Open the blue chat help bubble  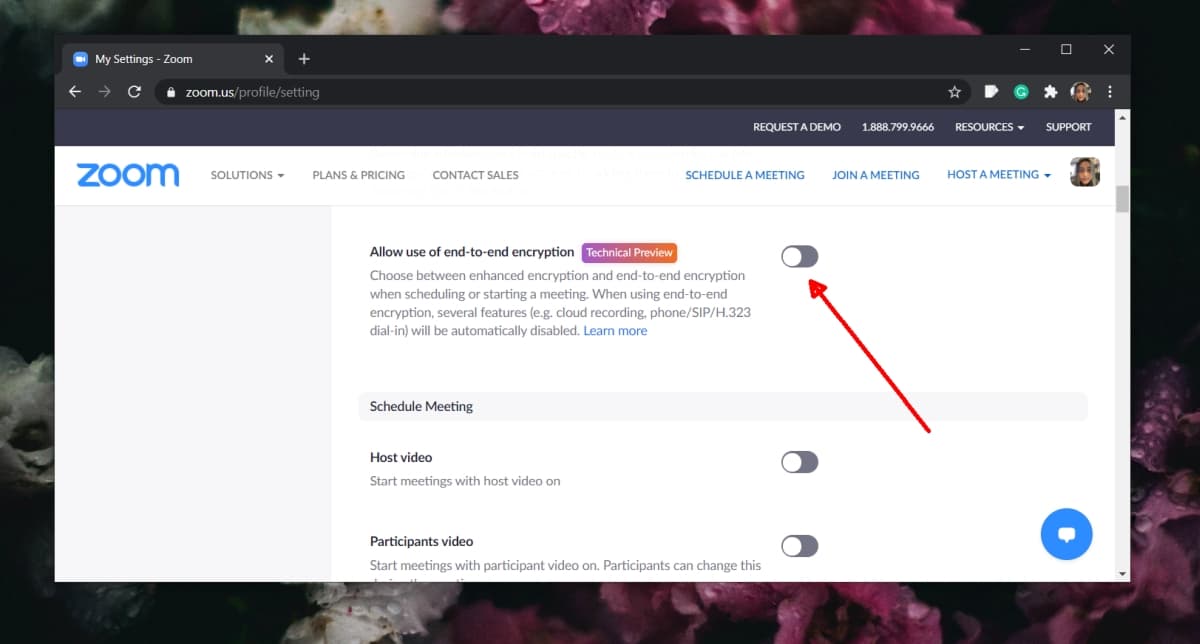[1066, 534]
